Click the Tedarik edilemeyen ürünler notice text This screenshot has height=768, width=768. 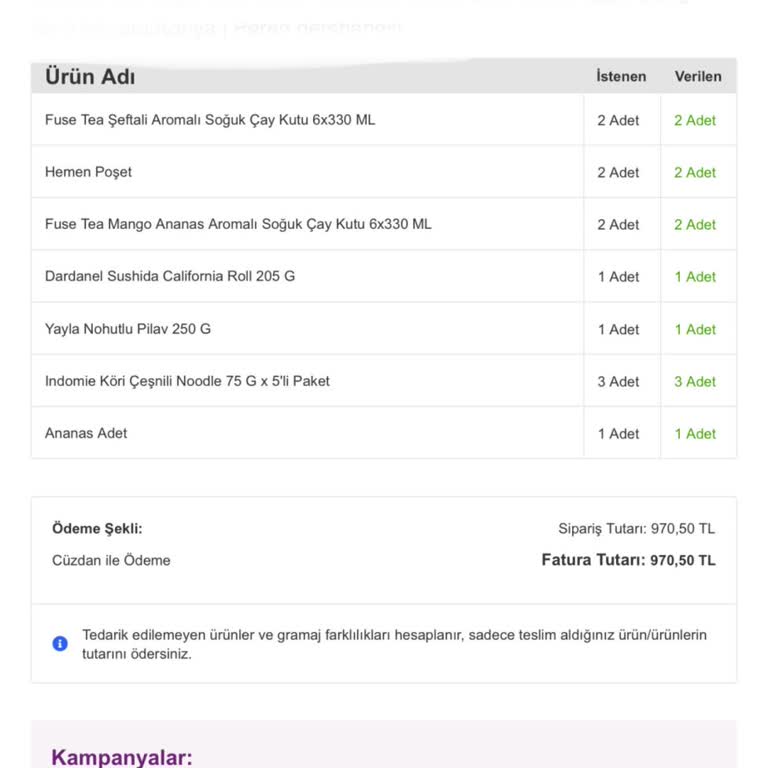coord(394,644)
